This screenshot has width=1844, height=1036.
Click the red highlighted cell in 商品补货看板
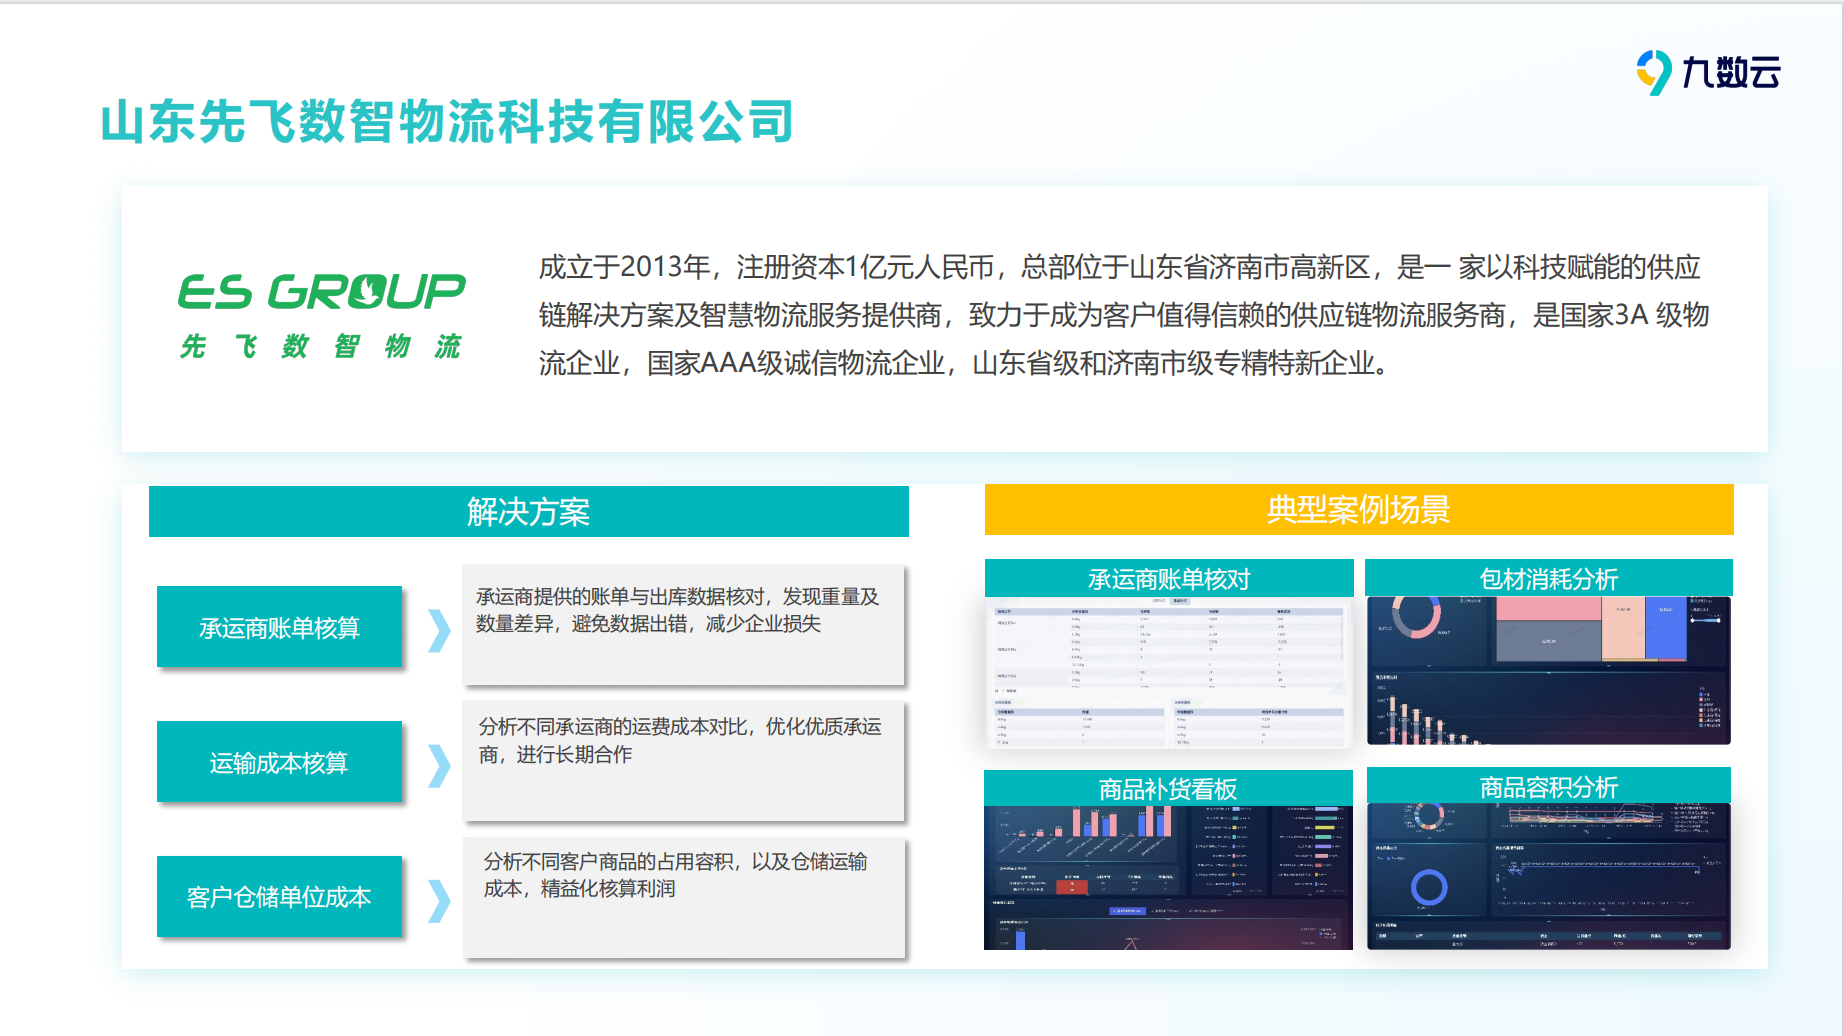pos(1072,885)
